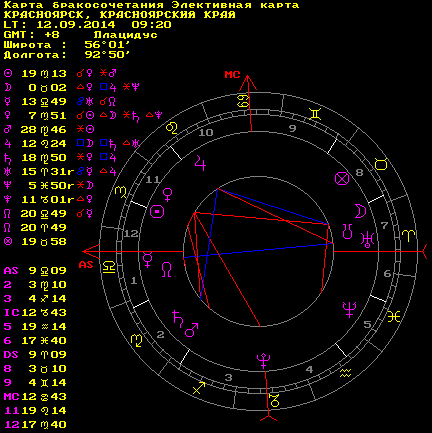Click the Moon crescent near house 7

coord(360,211)
